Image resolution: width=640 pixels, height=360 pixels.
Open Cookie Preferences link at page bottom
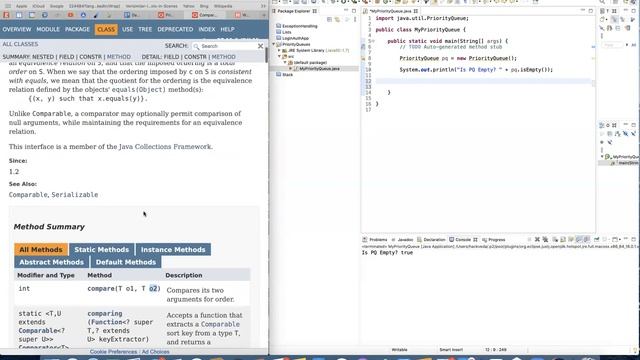[x=113, y=352]
